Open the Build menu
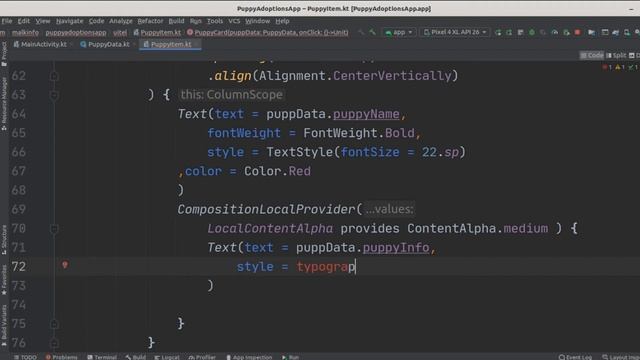640x360 pixels. [x=176, y=21]
